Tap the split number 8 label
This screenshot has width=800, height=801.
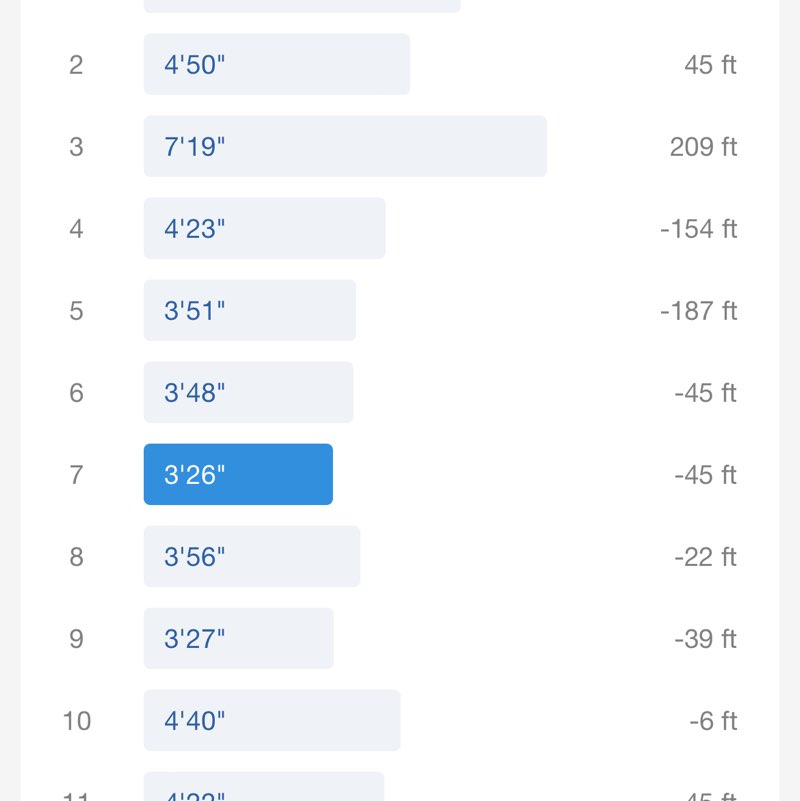click(76, 557)
